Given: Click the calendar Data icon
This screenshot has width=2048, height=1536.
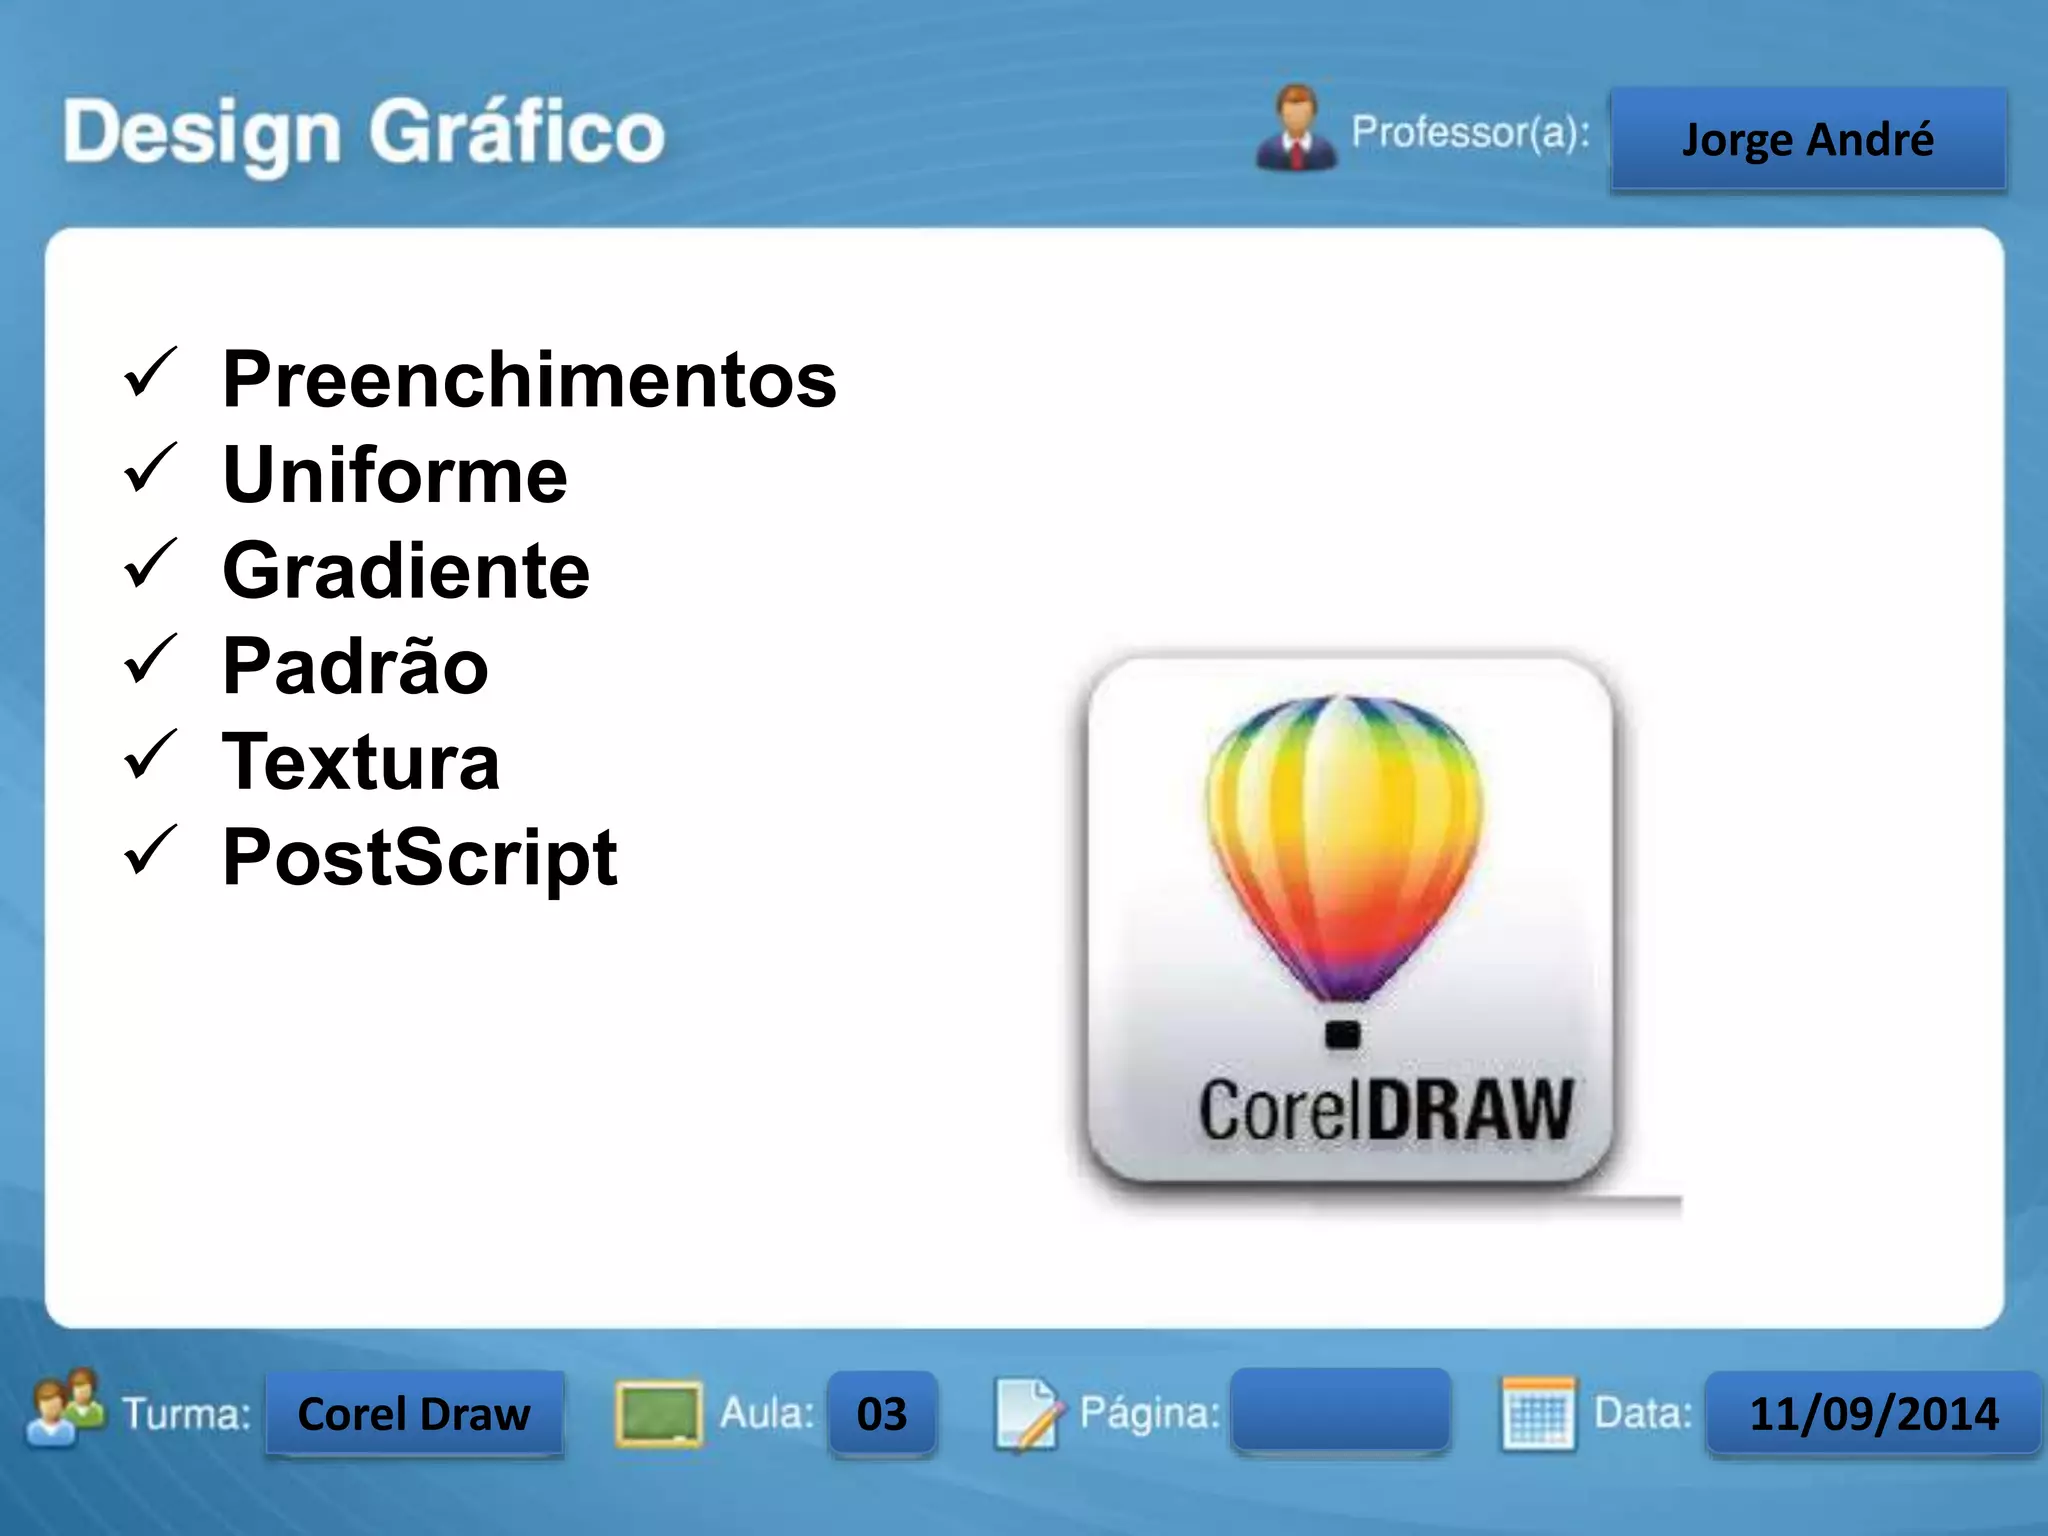Looking at the screenshot, I should click(x=1538, y=1413).
